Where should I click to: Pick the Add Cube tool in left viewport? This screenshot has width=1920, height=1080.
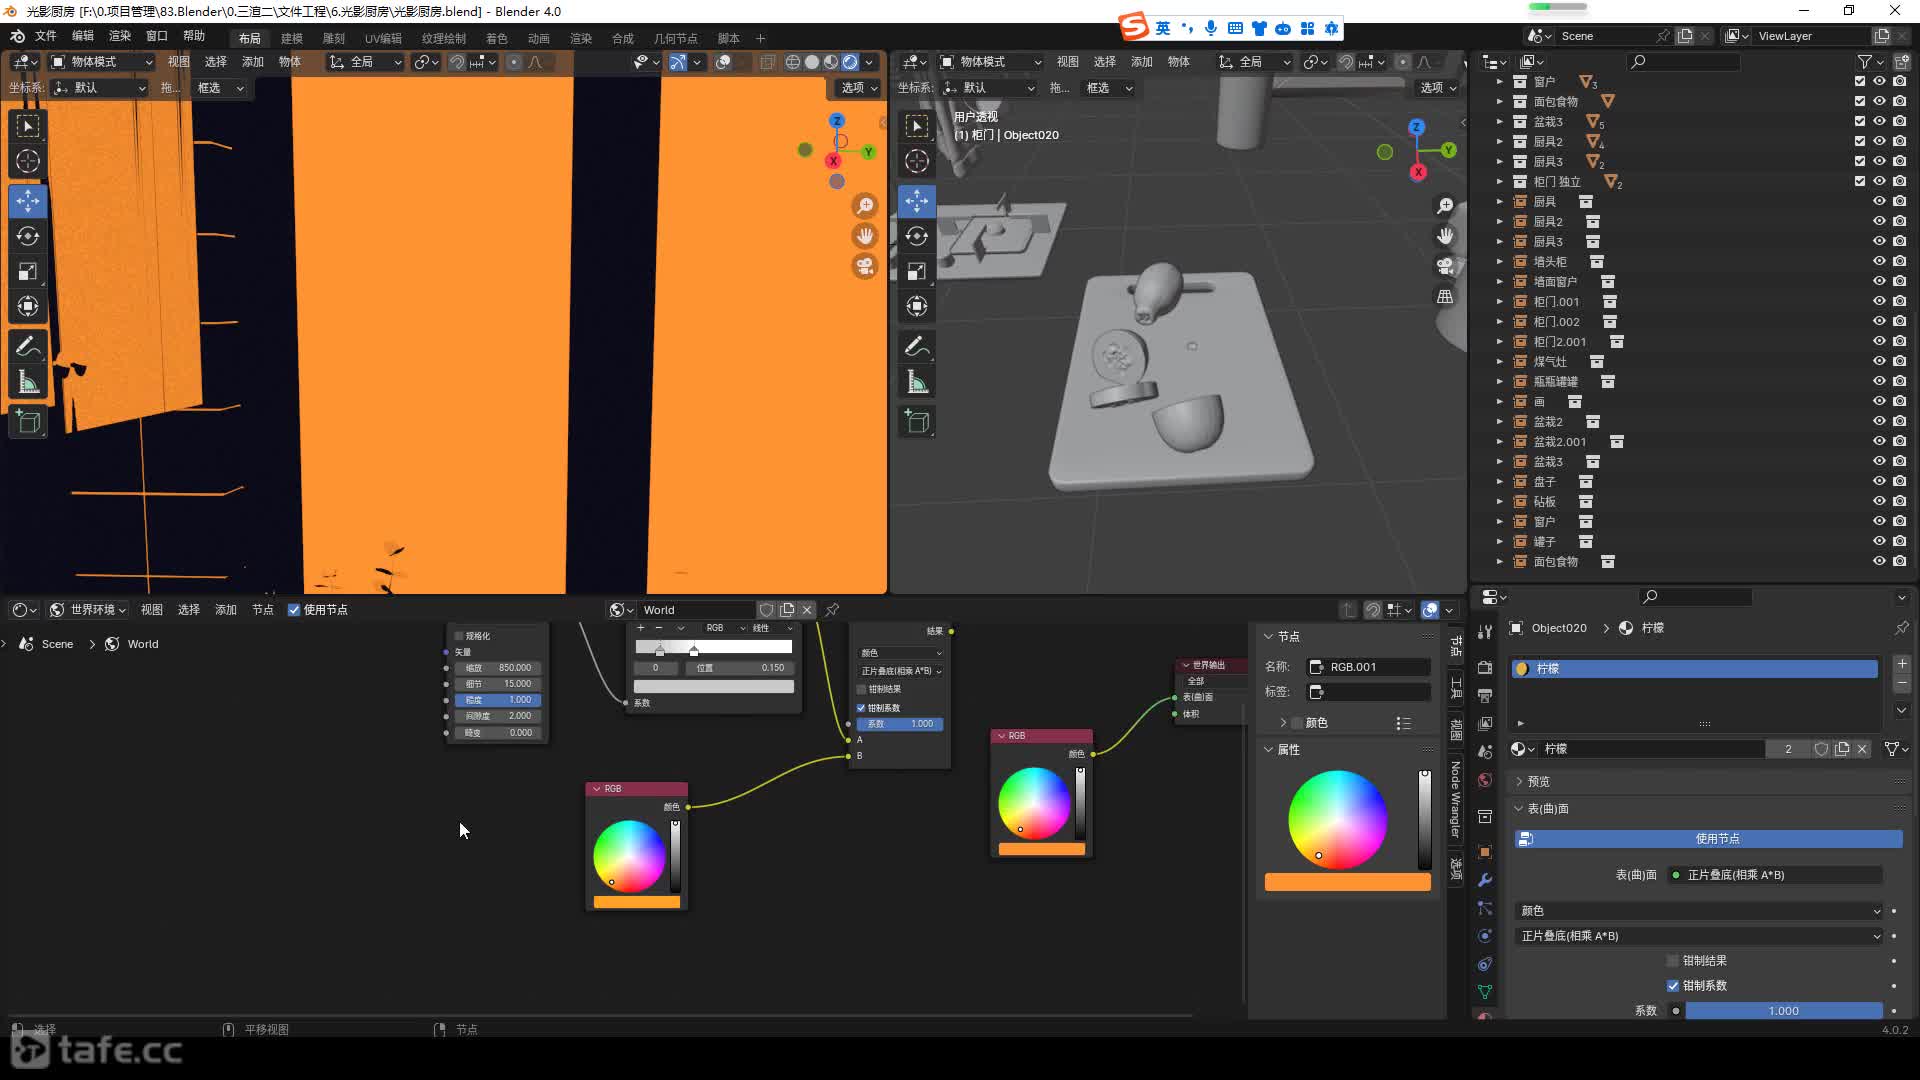[28, 422]
